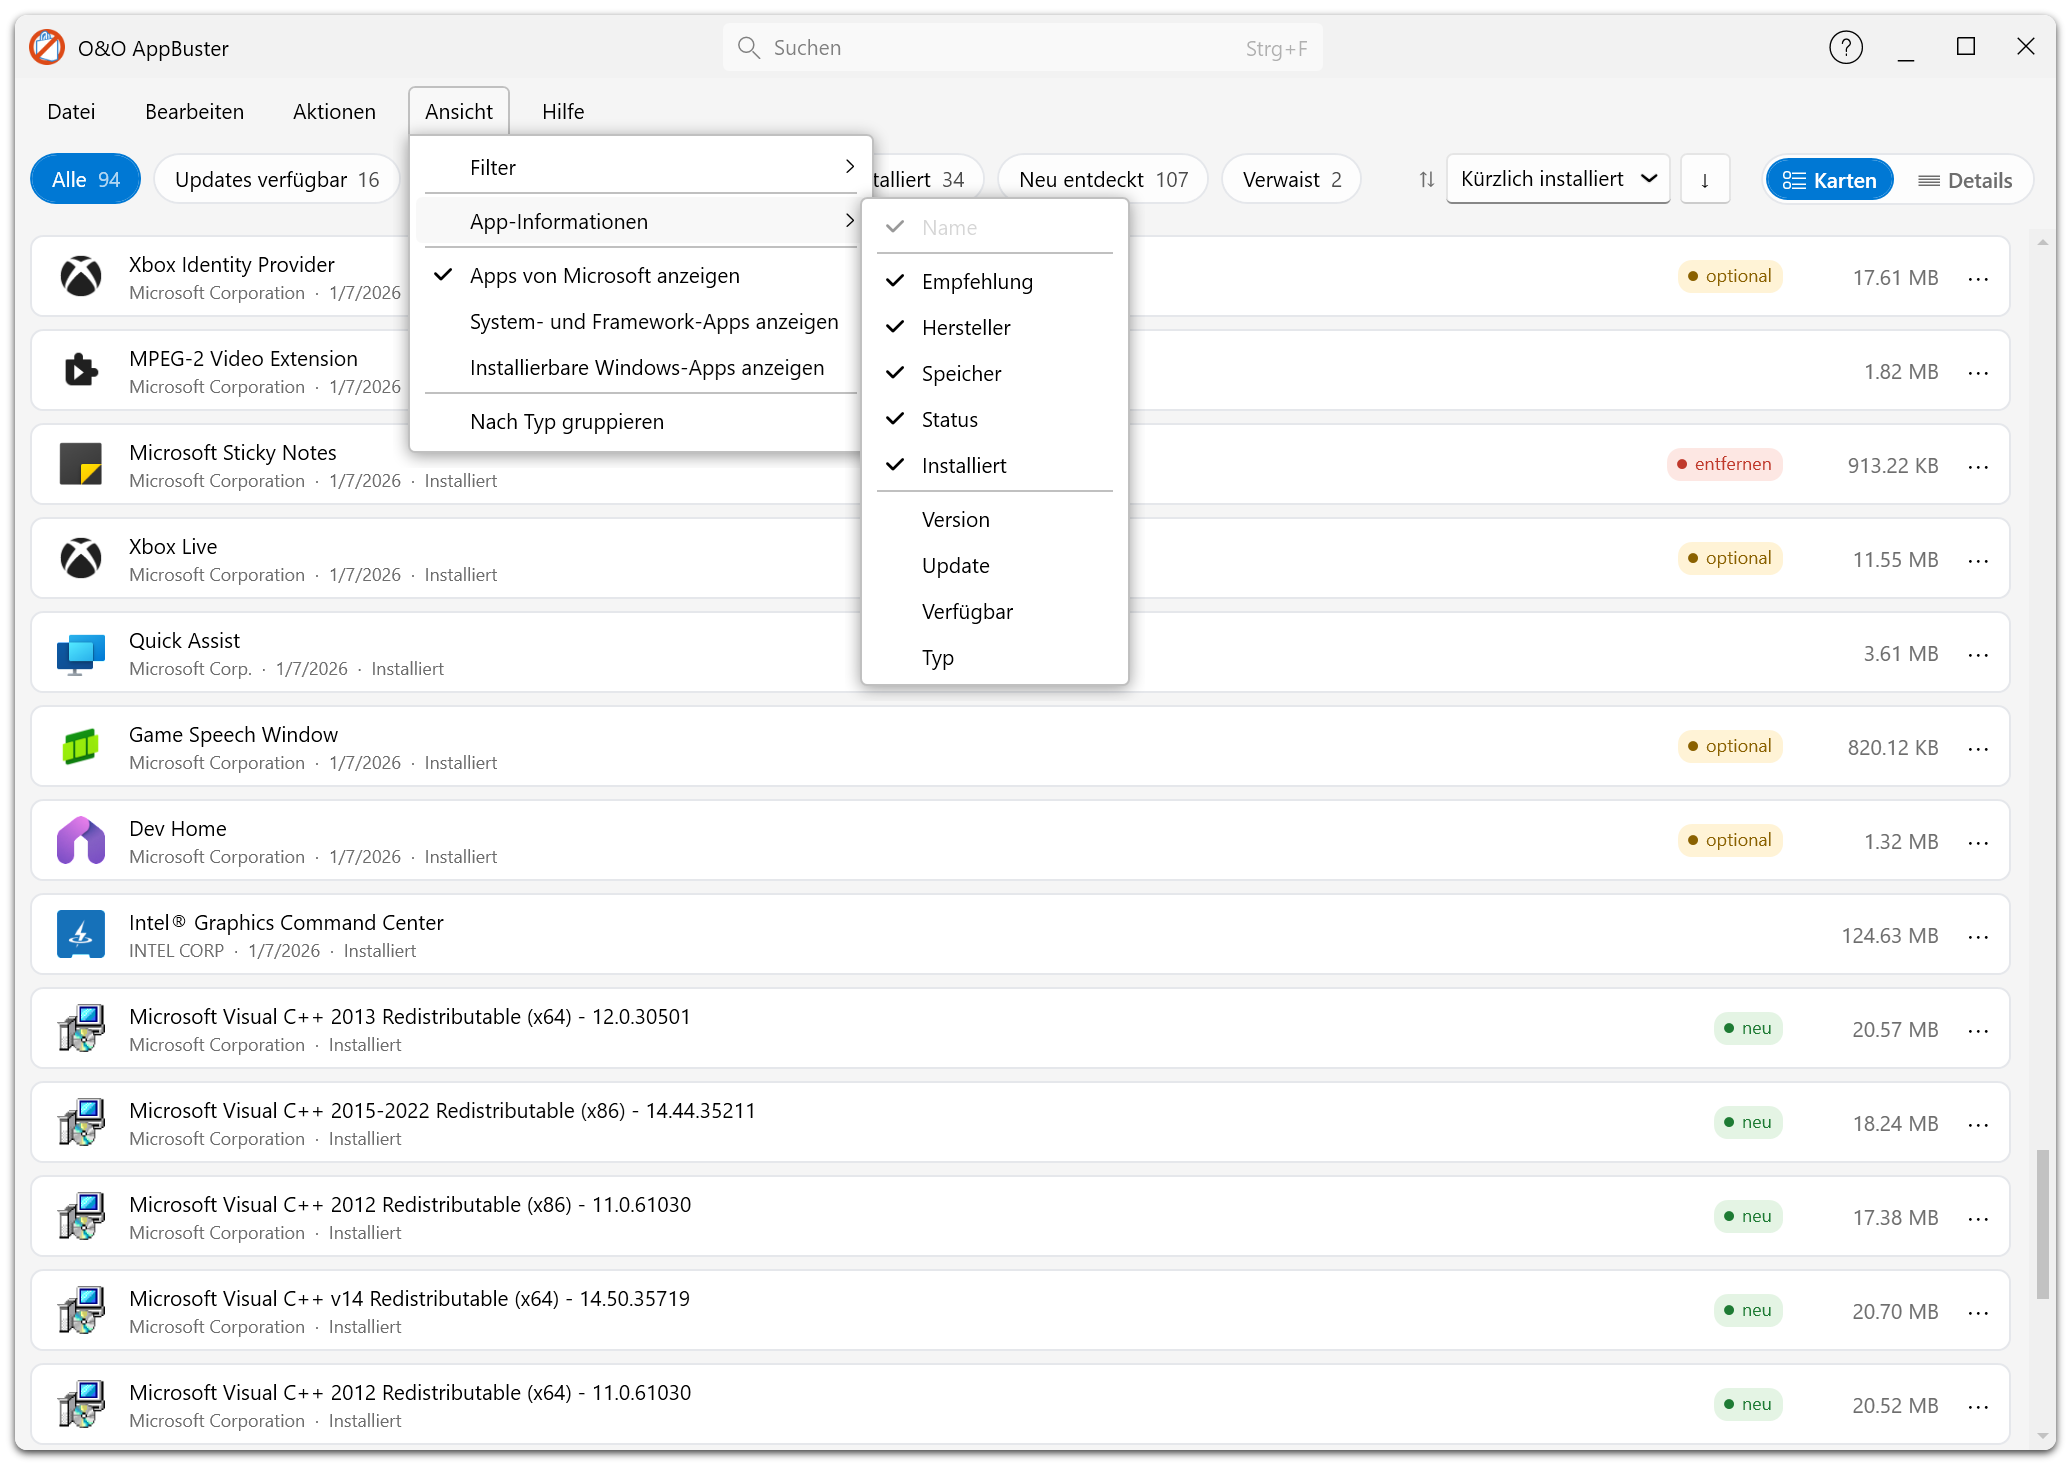Open more options for Microsoft Sticky Notes
Image resolution: width=2071 pixels, height=1465 pixels.
click(1978, 466)
